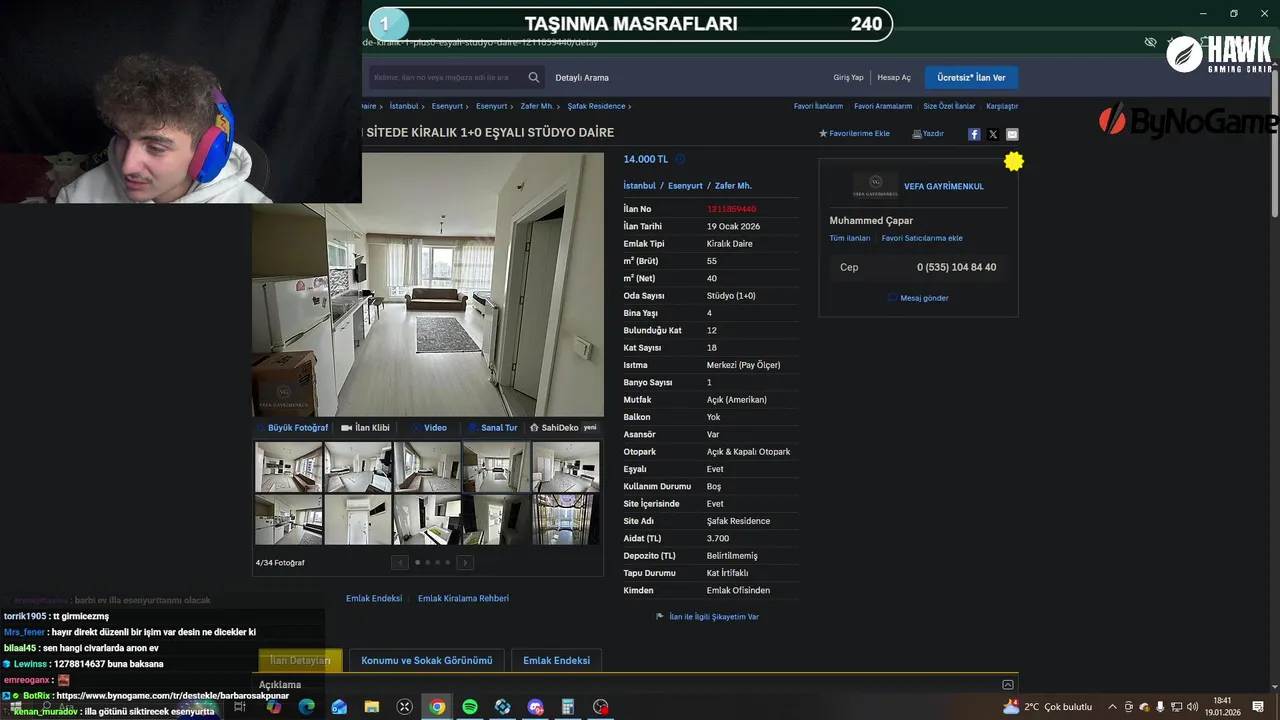Switch to Emlak Endeksi tab
This screenshot has height=720, width=1280.
556,660
